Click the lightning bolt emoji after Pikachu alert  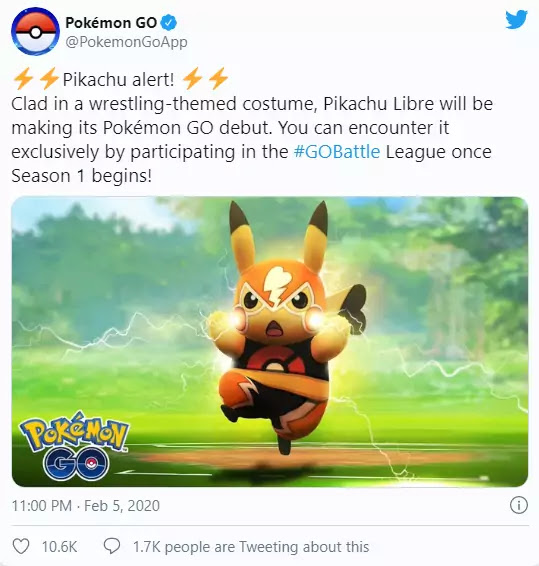(205, 78)
